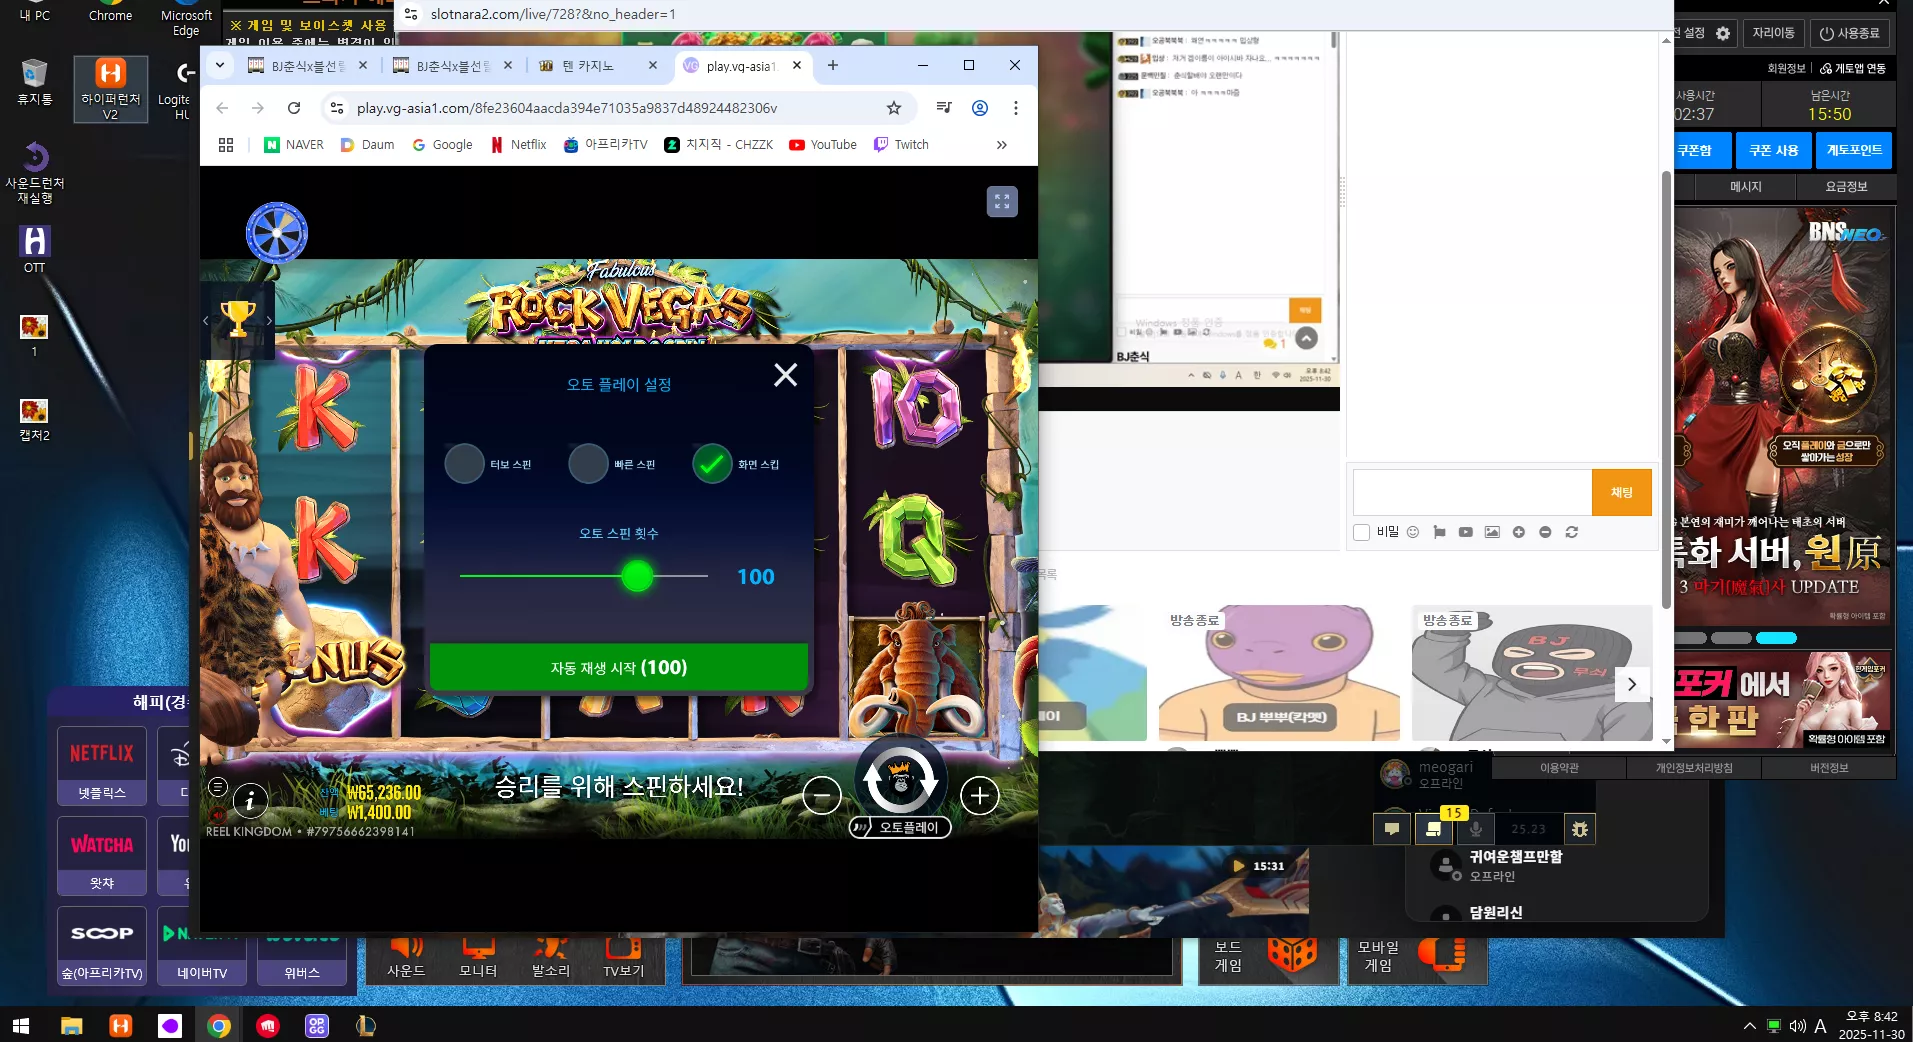Bookmark this page with the star icon

[894, 108]
